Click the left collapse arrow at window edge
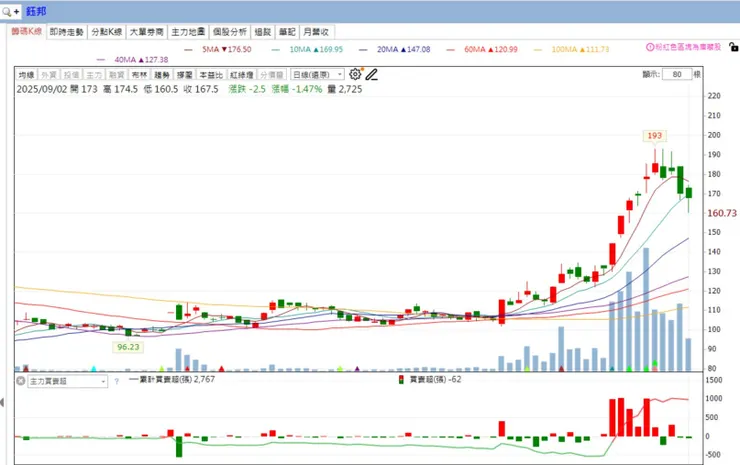740x465 pixels. (2, 403)
